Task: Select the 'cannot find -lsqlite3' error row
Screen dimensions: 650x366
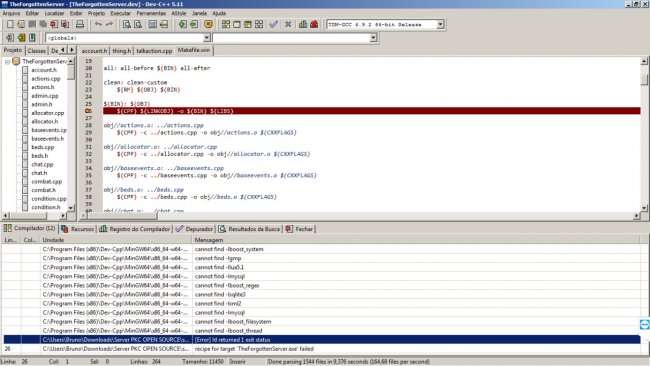Action: pos(321,294)
